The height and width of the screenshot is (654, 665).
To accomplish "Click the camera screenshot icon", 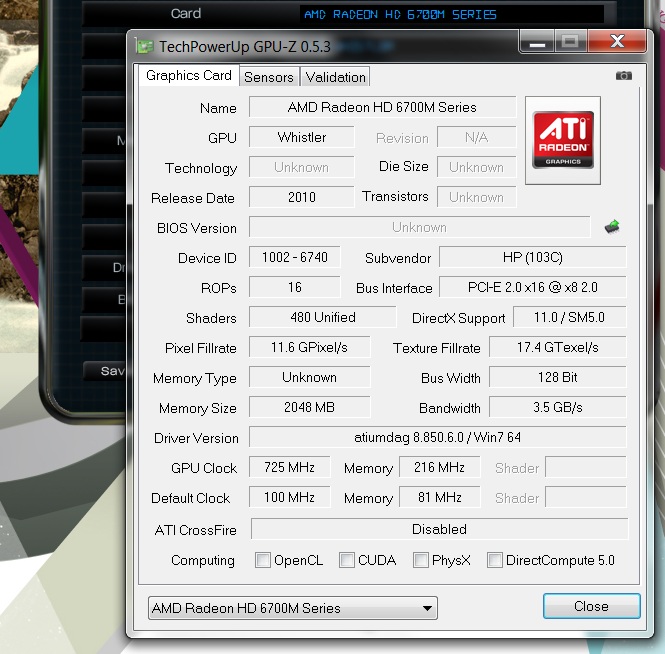I will coord(624,76).
